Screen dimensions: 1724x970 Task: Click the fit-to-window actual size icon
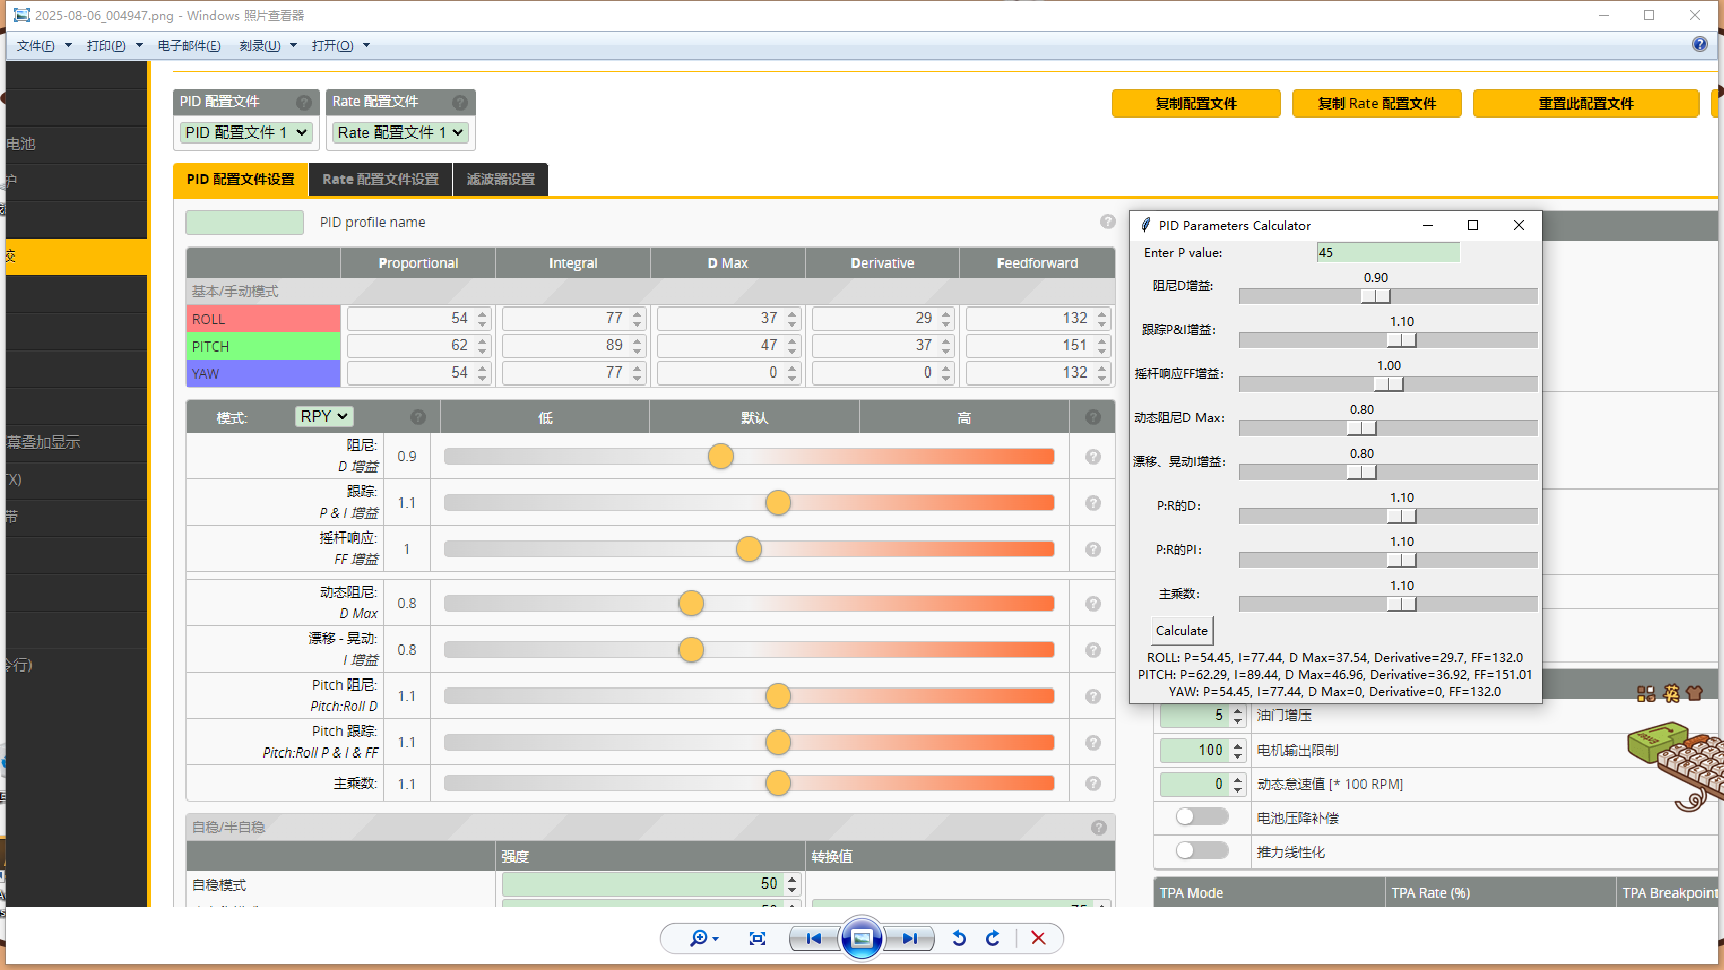(757, 938)
